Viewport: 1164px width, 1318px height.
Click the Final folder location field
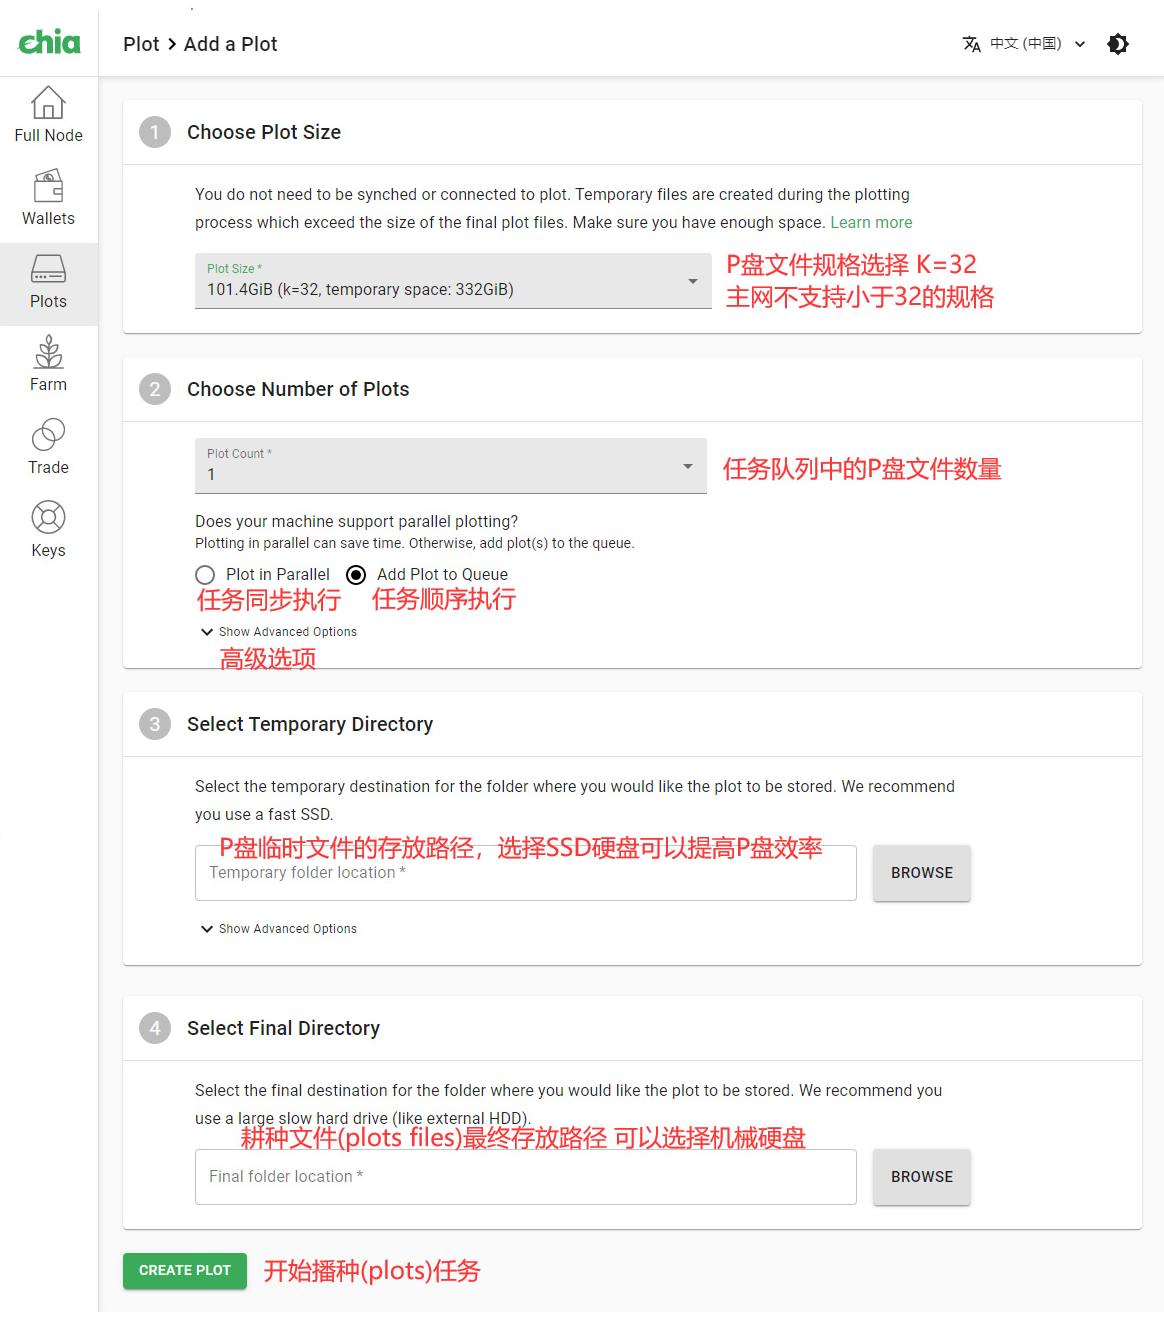click(525, 1177)
